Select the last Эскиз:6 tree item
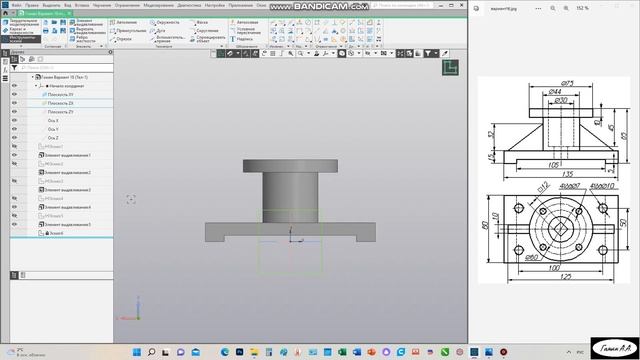This screenshot has width=640, height=360. point(51,233)
